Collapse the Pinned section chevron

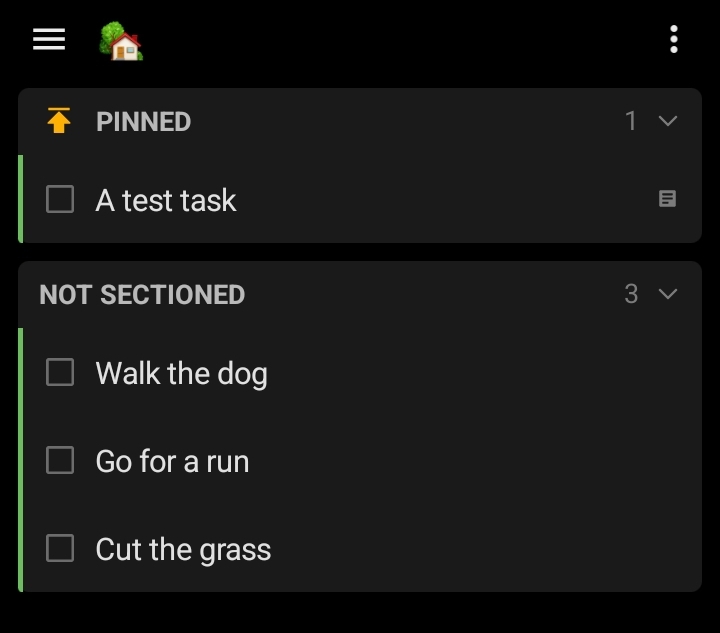(668, 121)
